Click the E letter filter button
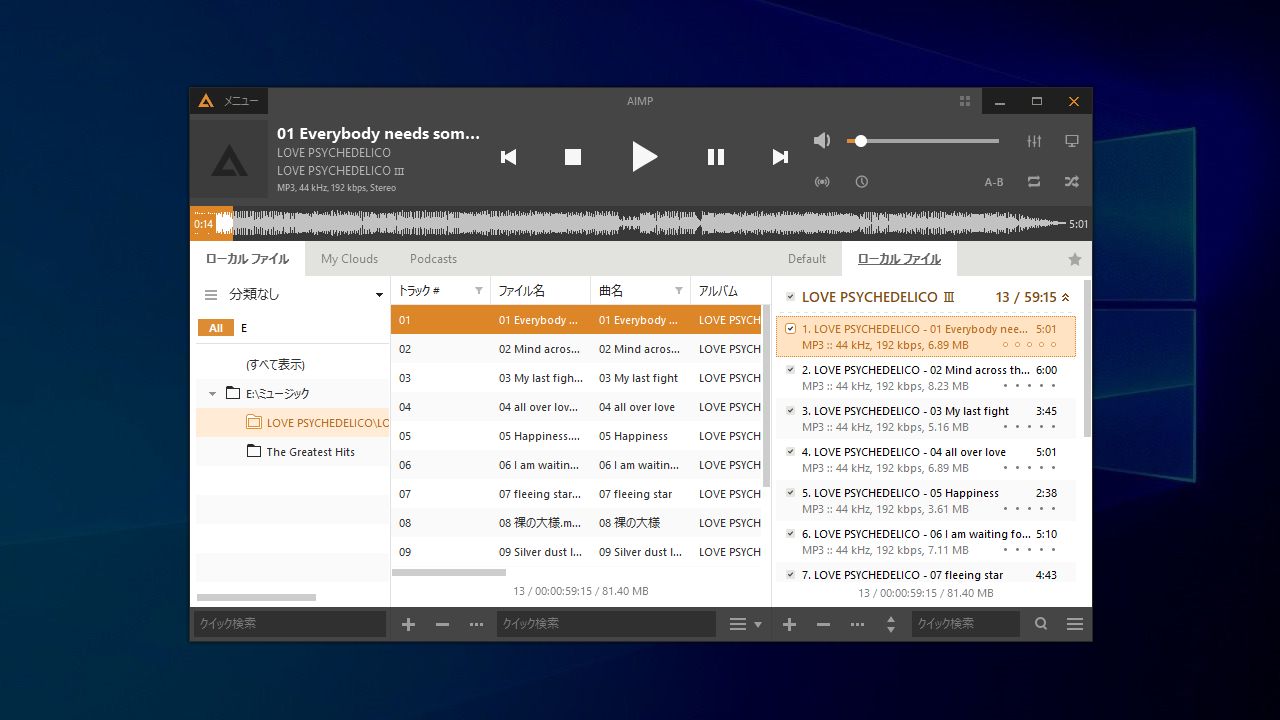Image resolution: width=1280 pixels, height=720 pixels. tap(244, 328)
